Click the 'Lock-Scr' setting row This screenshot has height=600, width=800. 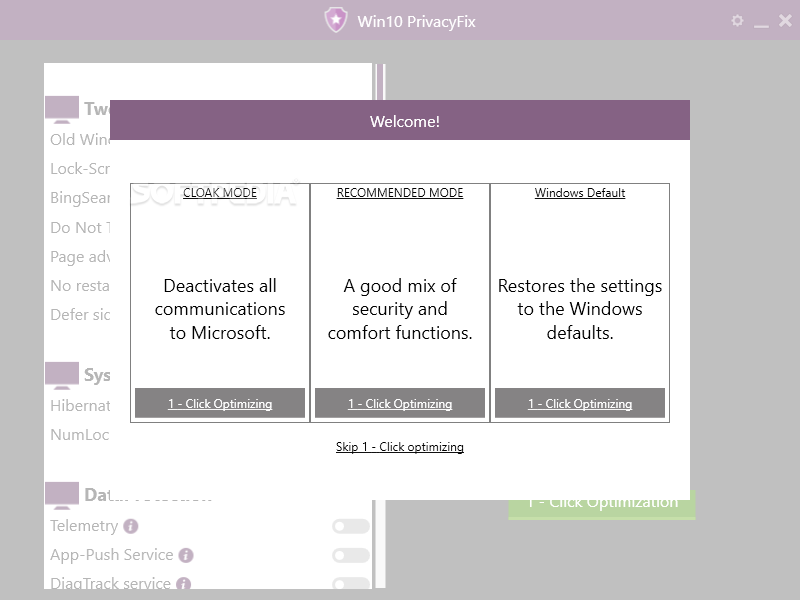pyautogui.click(x=80, y=168)
